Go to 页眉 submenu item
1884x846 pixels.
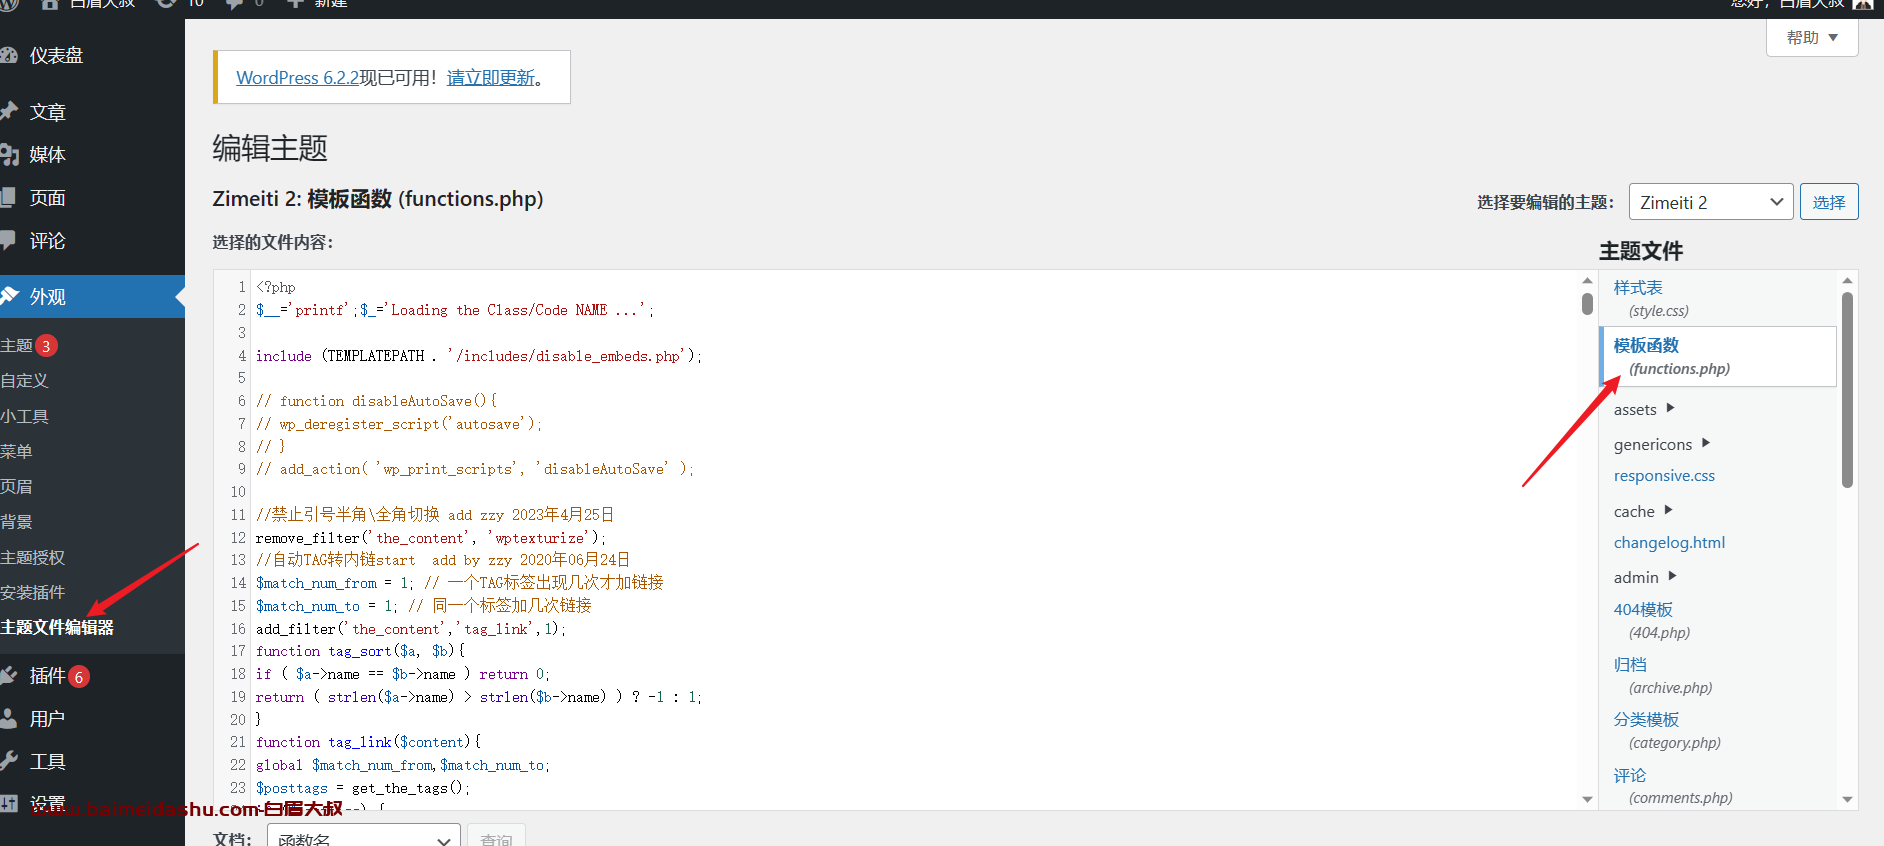[16, 486]
